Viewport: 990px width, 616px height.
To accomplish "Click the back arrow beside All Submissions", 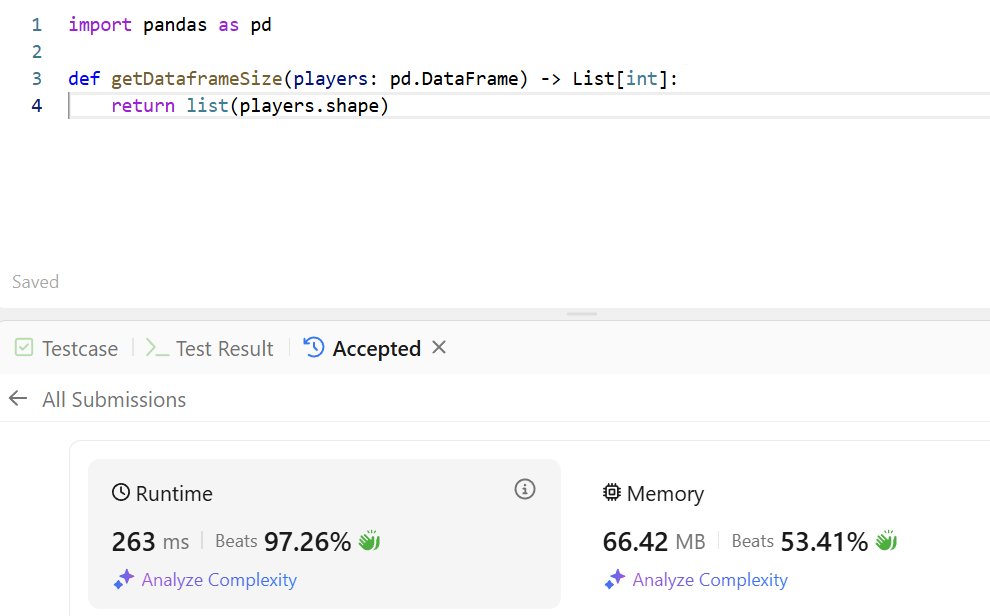I will 18,399.
